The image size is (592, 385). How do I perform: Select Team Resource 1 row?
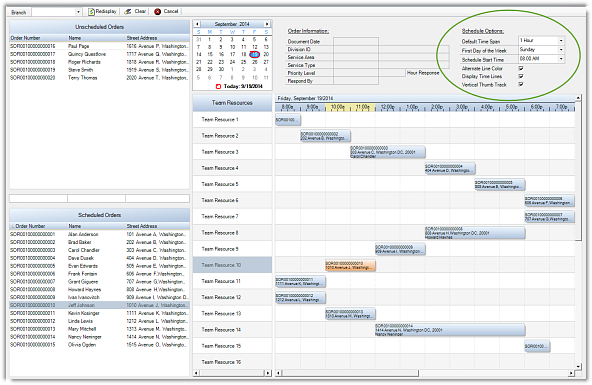click(x=232, y=120)
